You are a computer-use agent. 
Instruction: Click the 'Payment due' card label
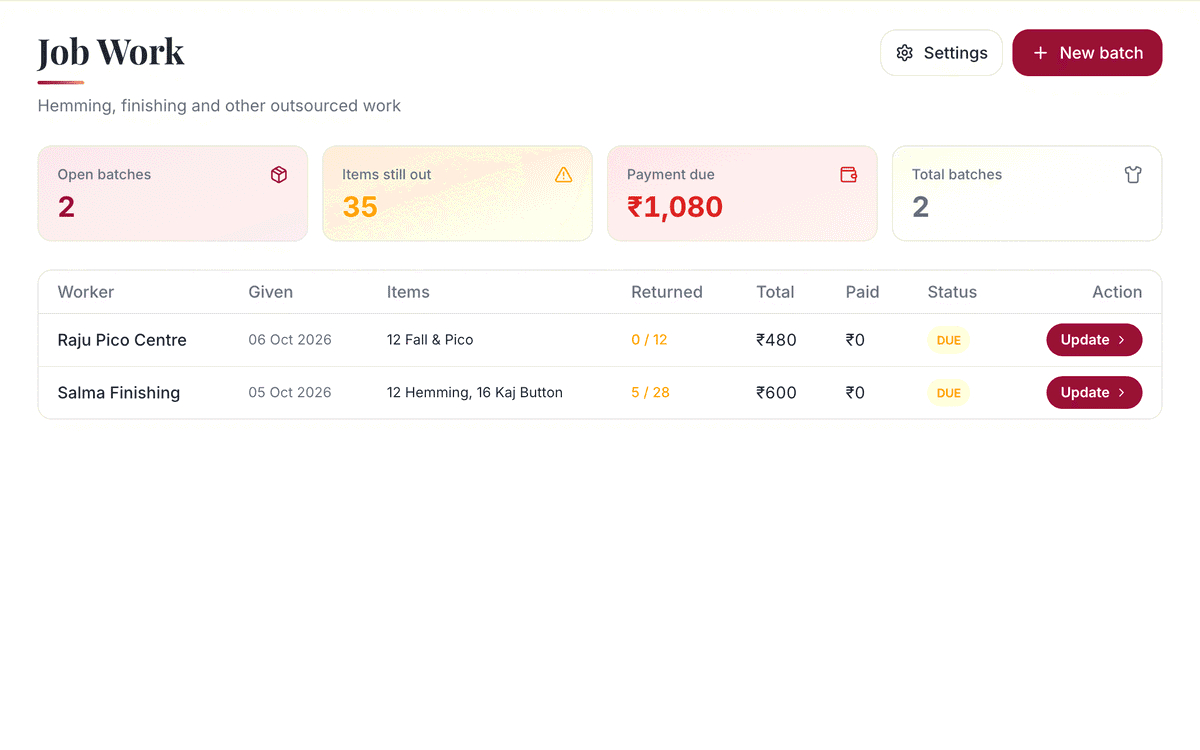(x=671, y=174)
